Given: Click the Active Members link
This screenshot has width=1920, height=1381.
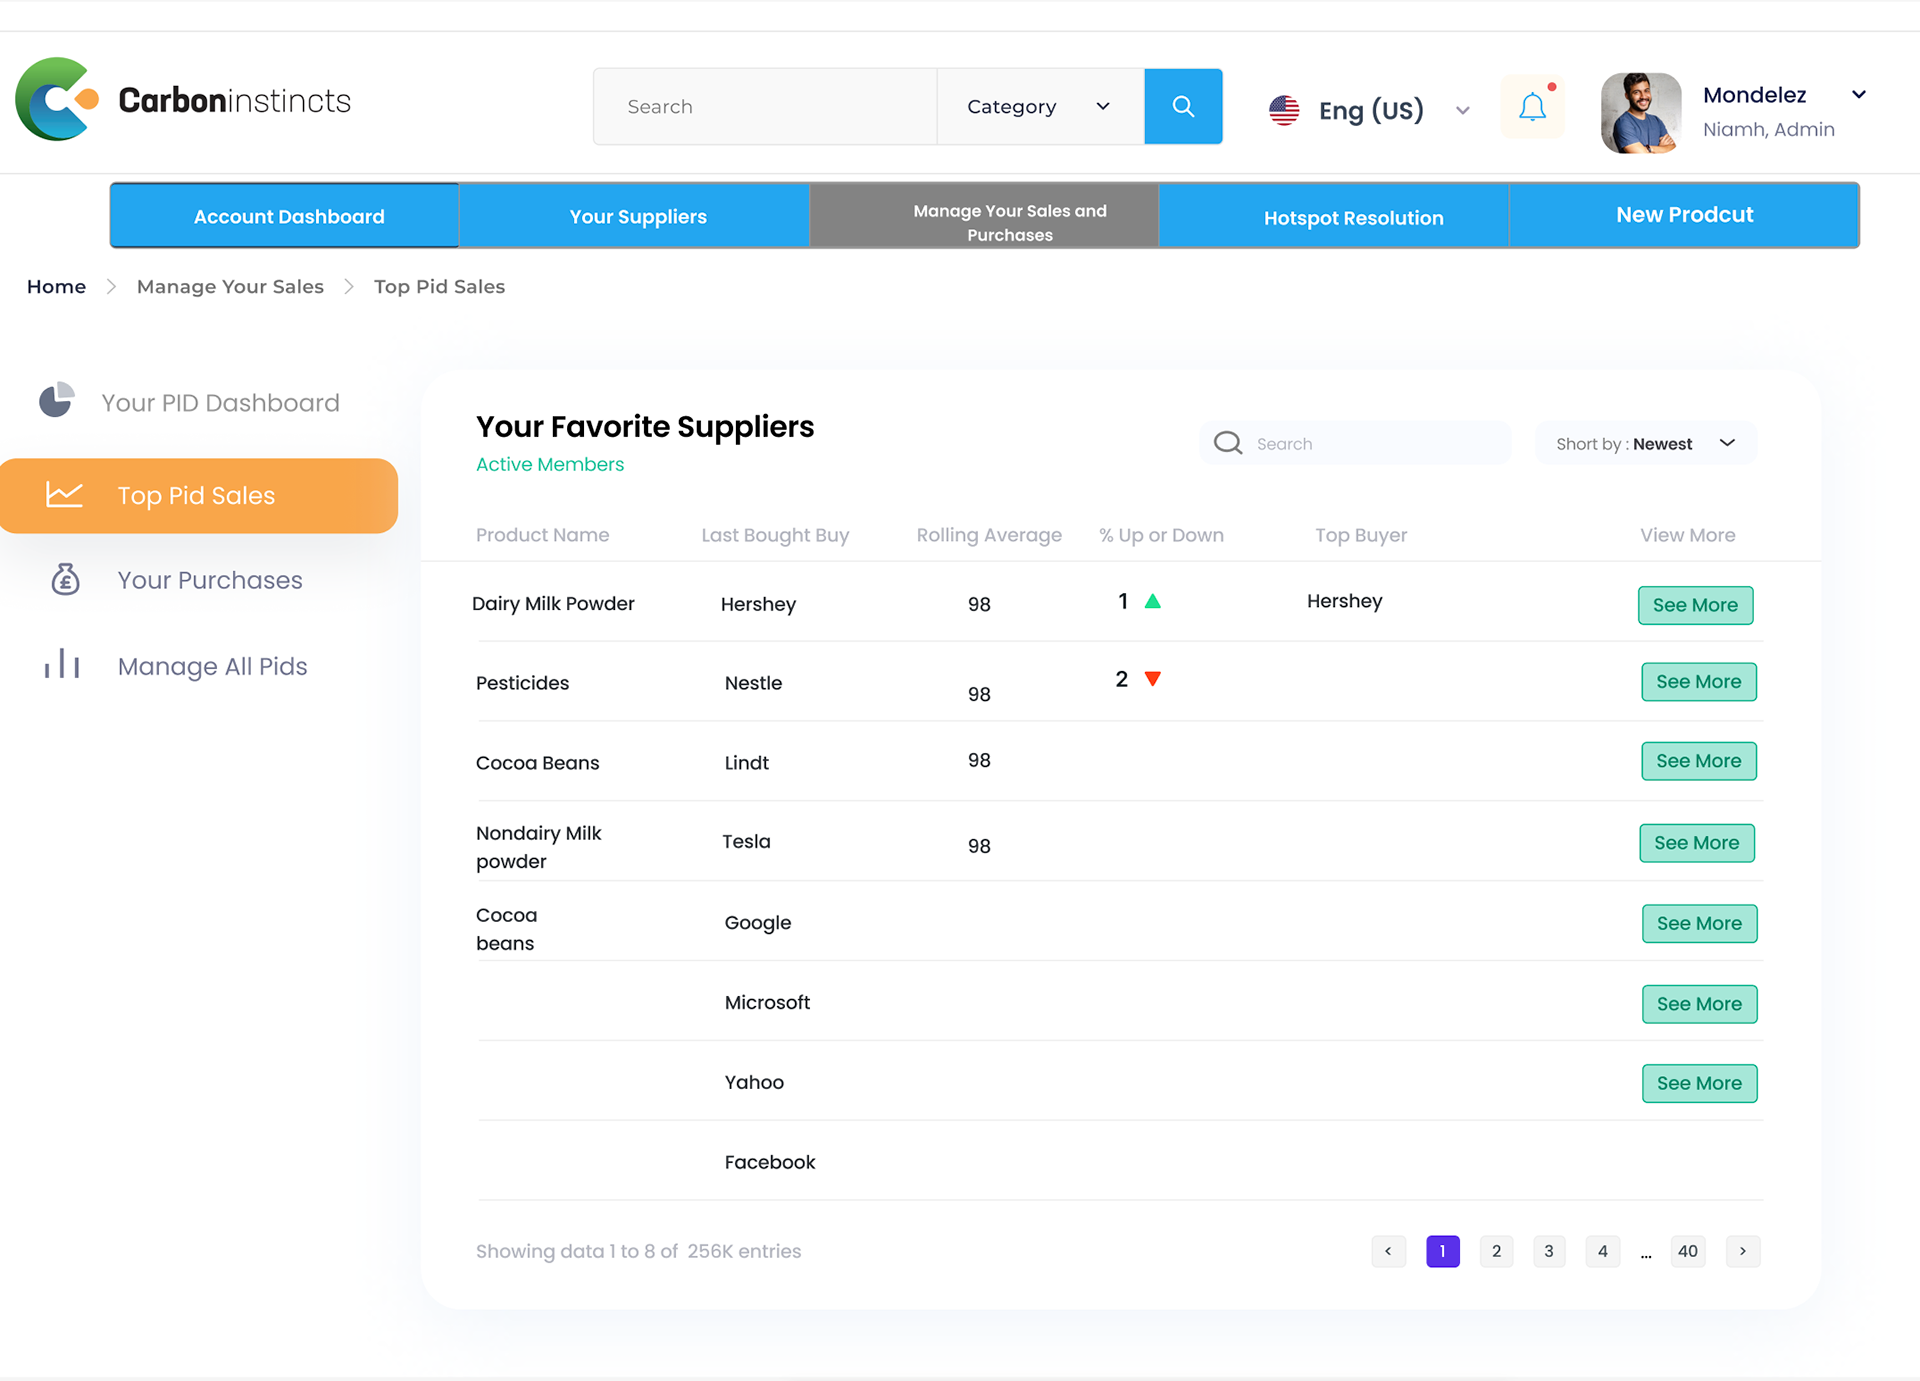Looking at the screenshot, I should pyautogui.click(x=550, y=464).
